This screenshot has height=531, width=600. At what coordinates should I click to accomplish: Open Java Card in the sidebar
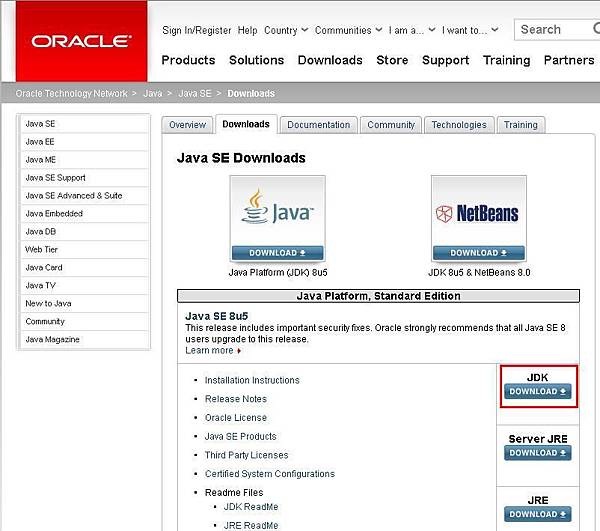(85, 268)
